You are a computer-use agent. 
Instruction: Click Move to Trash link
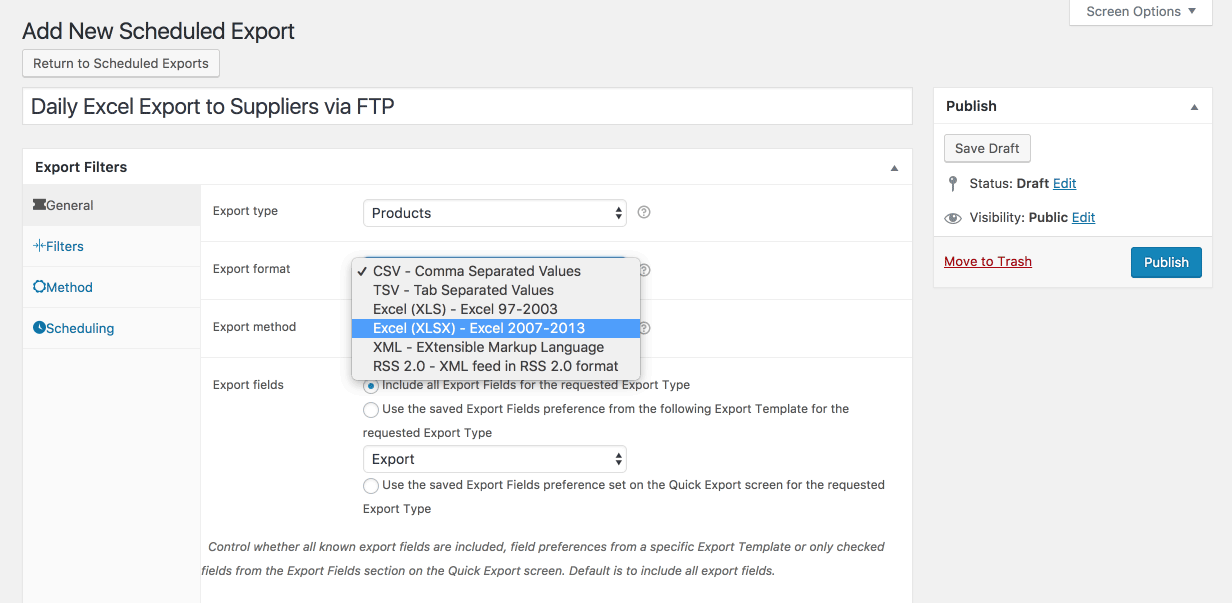click(988, 261)
